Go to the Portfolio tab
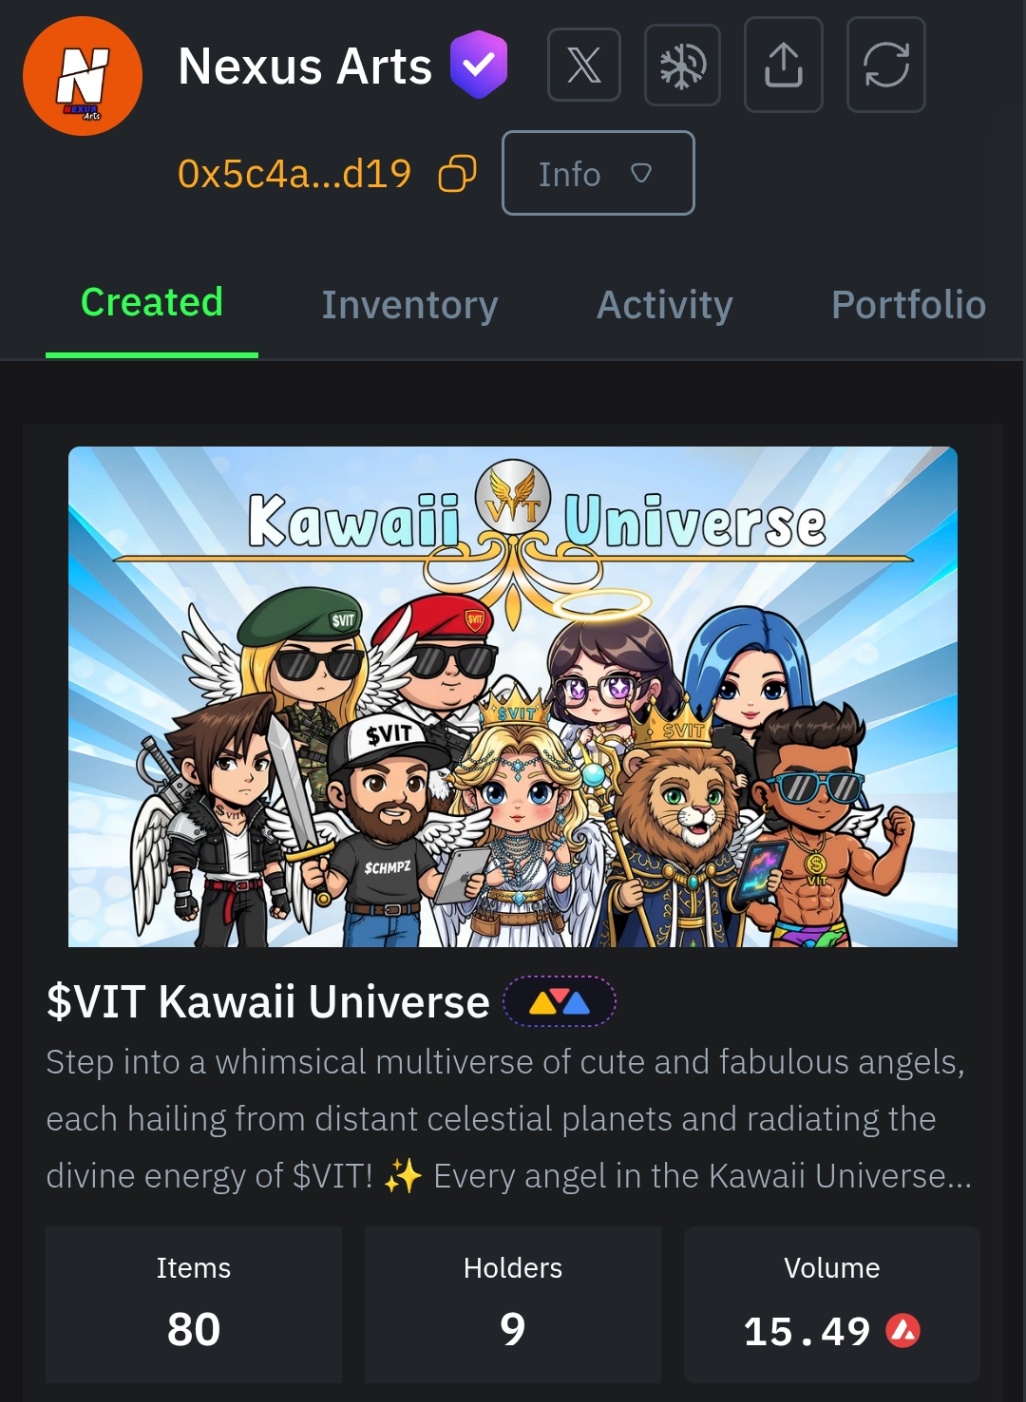This screenshot has width=1026, height=1402. (x=909, y=305)
